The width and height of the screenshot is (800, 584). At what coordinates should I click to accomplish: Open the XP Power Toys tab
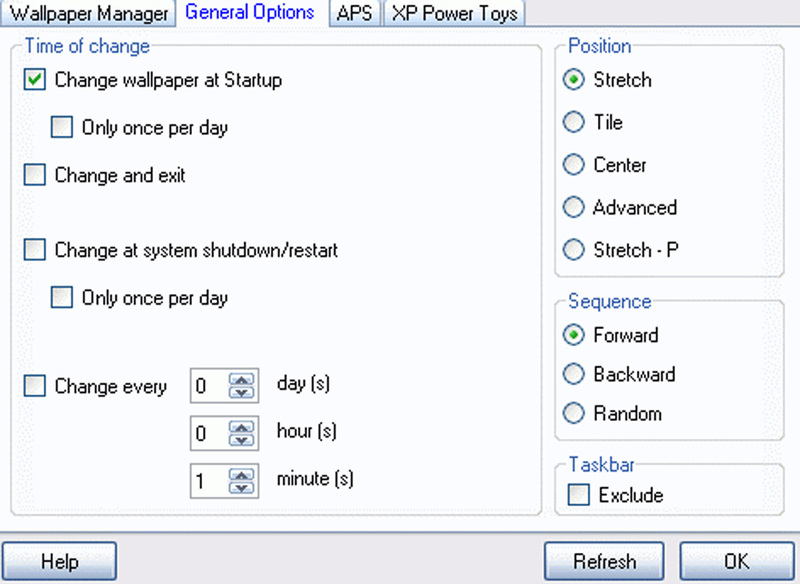pos(454,13)
